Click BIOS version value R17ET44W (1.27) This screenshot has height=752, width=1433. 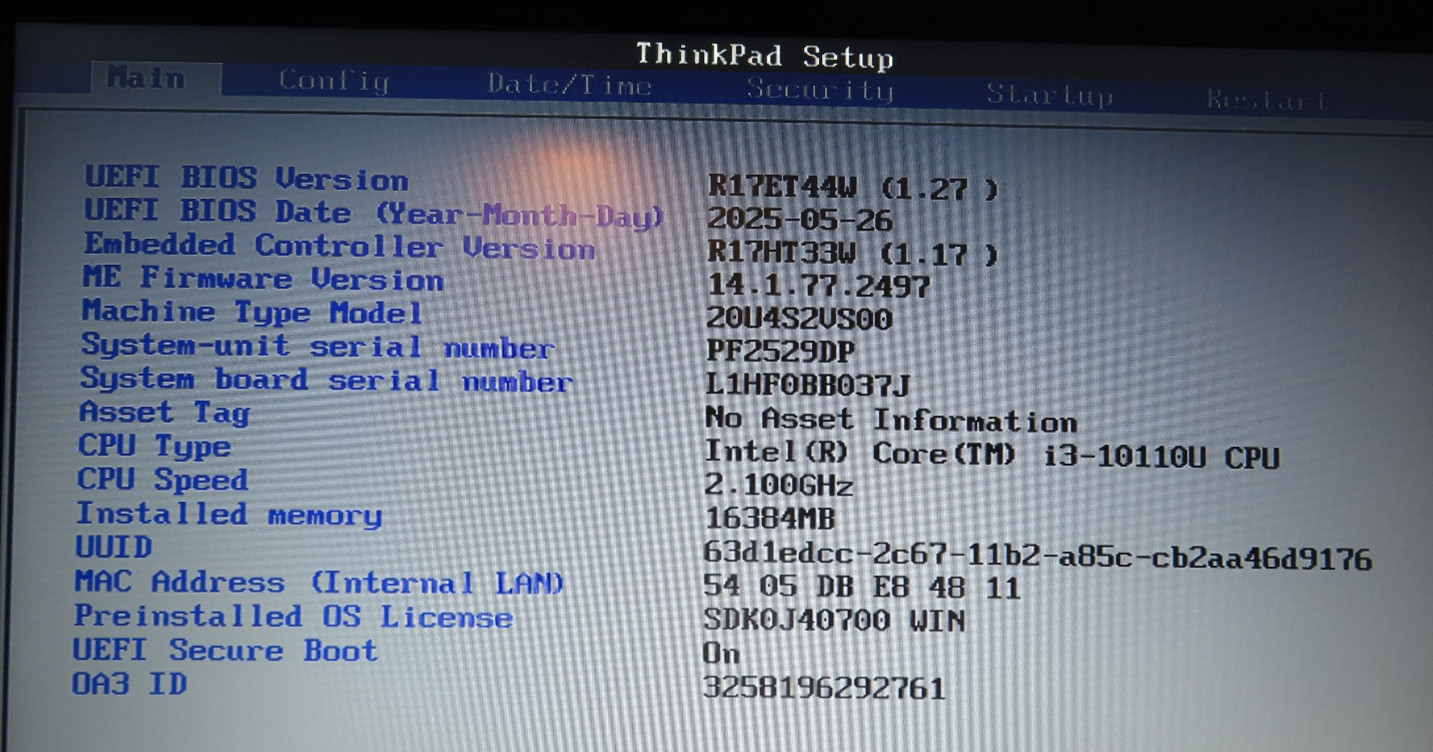click(853, 187)
